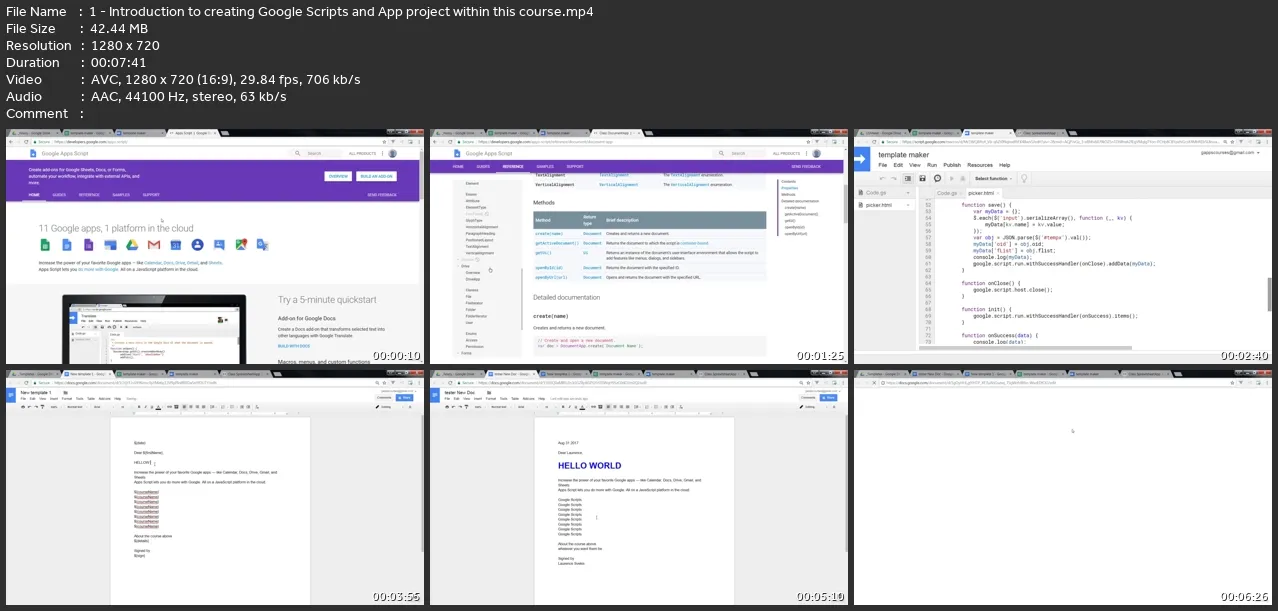
Task: Open the Resources menu in the template maker editor
Action: pyautogui.click(x=980, y=165)
